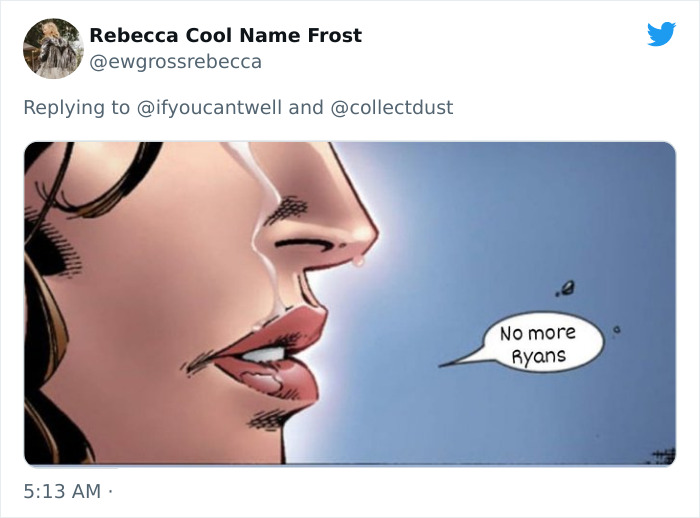700x518 pixels.
Task: Click the word "and" between the mentions
Action: (306, 107)
